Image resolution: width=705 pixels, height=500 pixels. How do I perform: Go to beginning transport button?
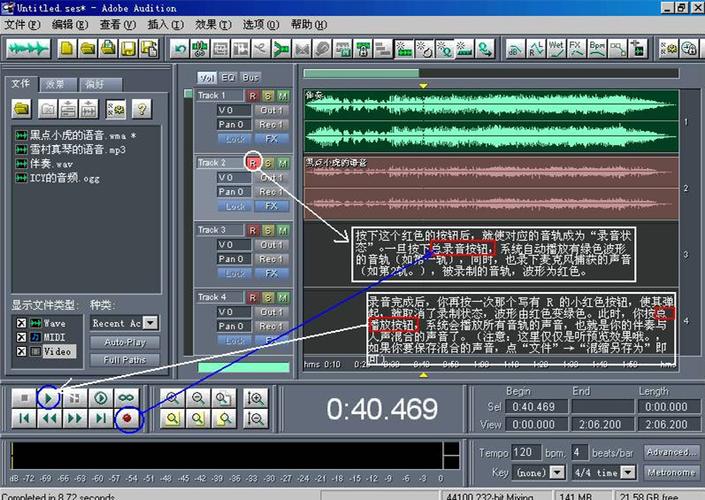pos(24,419)
